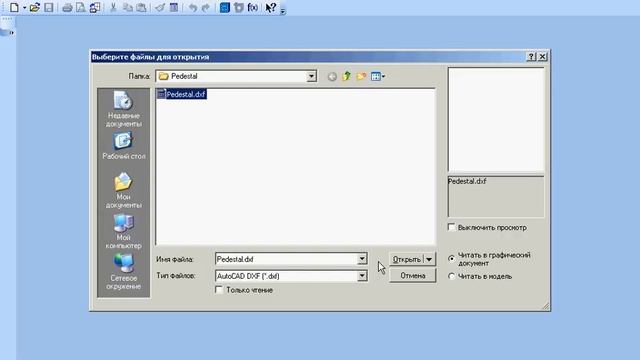Click the New document toolbar icon
Image resolution: width=640 pixels, height=360 pixels.
pyautogui.click(x=14, y=7)
